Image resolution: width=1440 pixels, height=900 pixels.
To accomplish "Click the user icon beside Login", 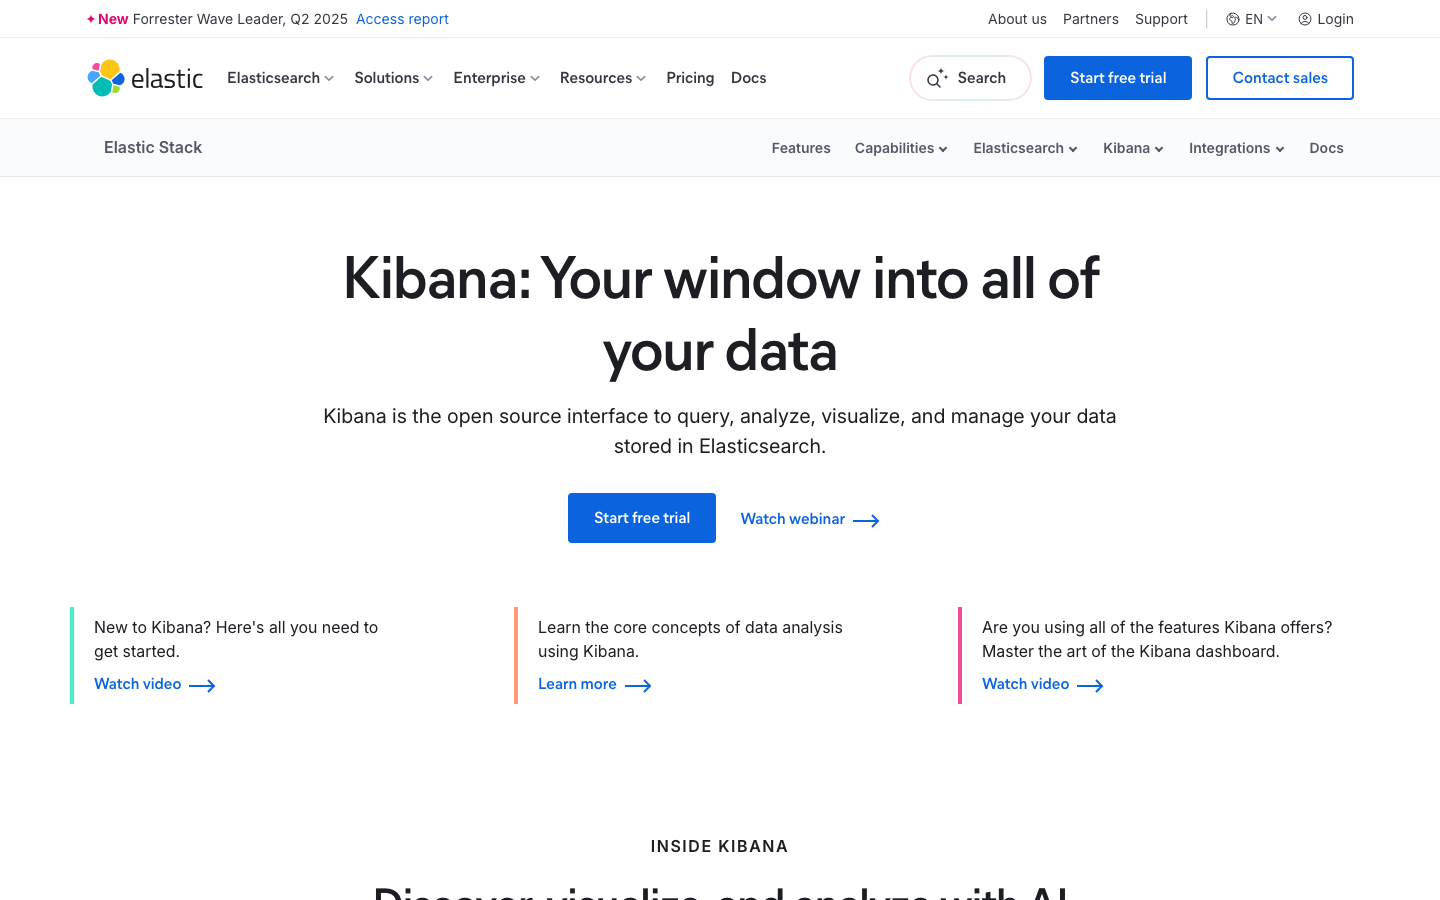I will (1305, 19).
